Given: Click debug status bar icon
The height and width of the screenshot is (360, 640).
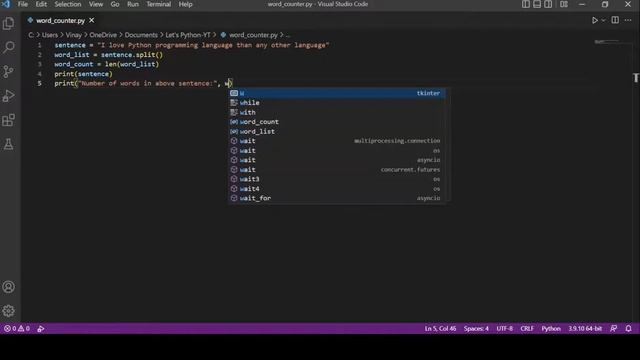Looking at the screenshot, I should 41,329.
